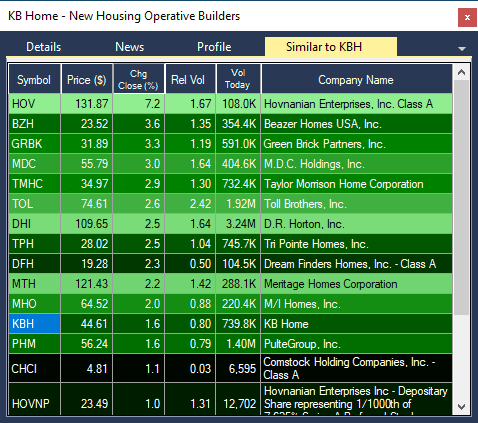Select the MHO symbol cell
The width and height of the screenshot is (478, 423).
point(34,304)
